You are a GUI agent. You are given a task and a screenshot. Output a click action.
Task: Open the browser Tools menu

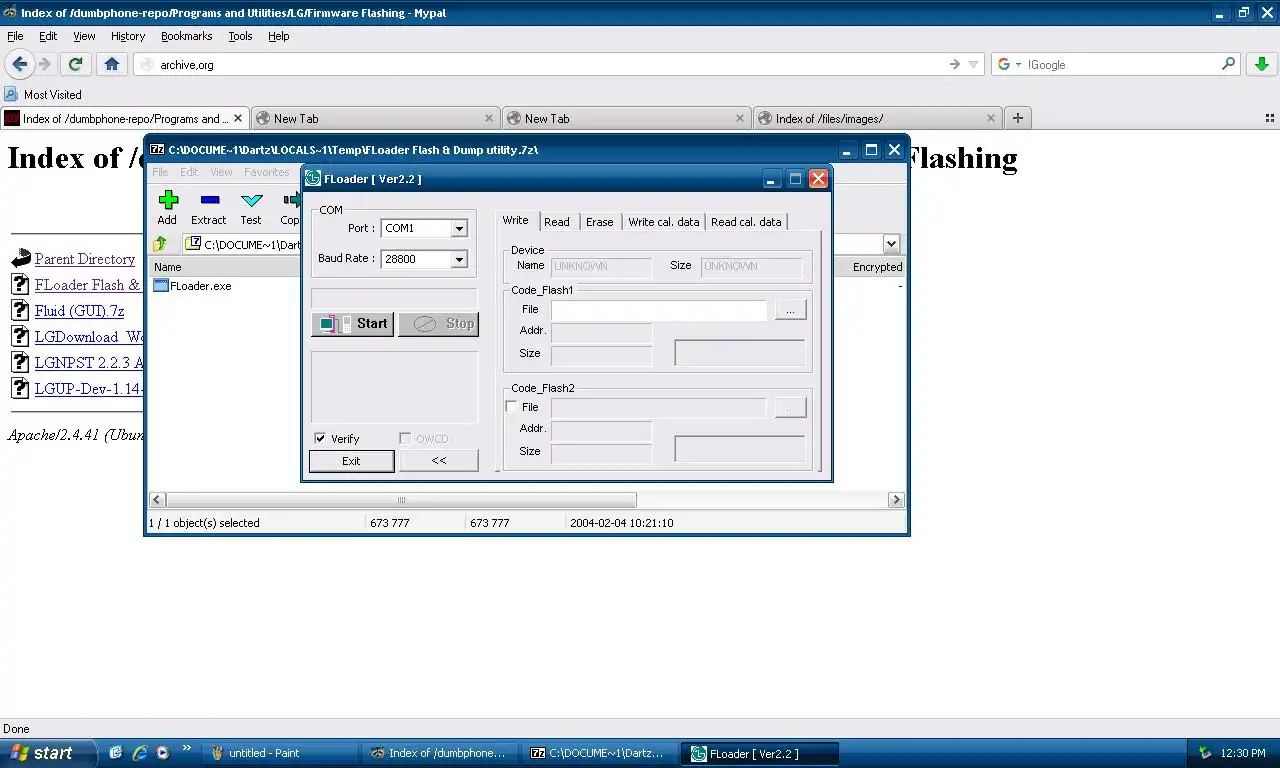[240, 36]
